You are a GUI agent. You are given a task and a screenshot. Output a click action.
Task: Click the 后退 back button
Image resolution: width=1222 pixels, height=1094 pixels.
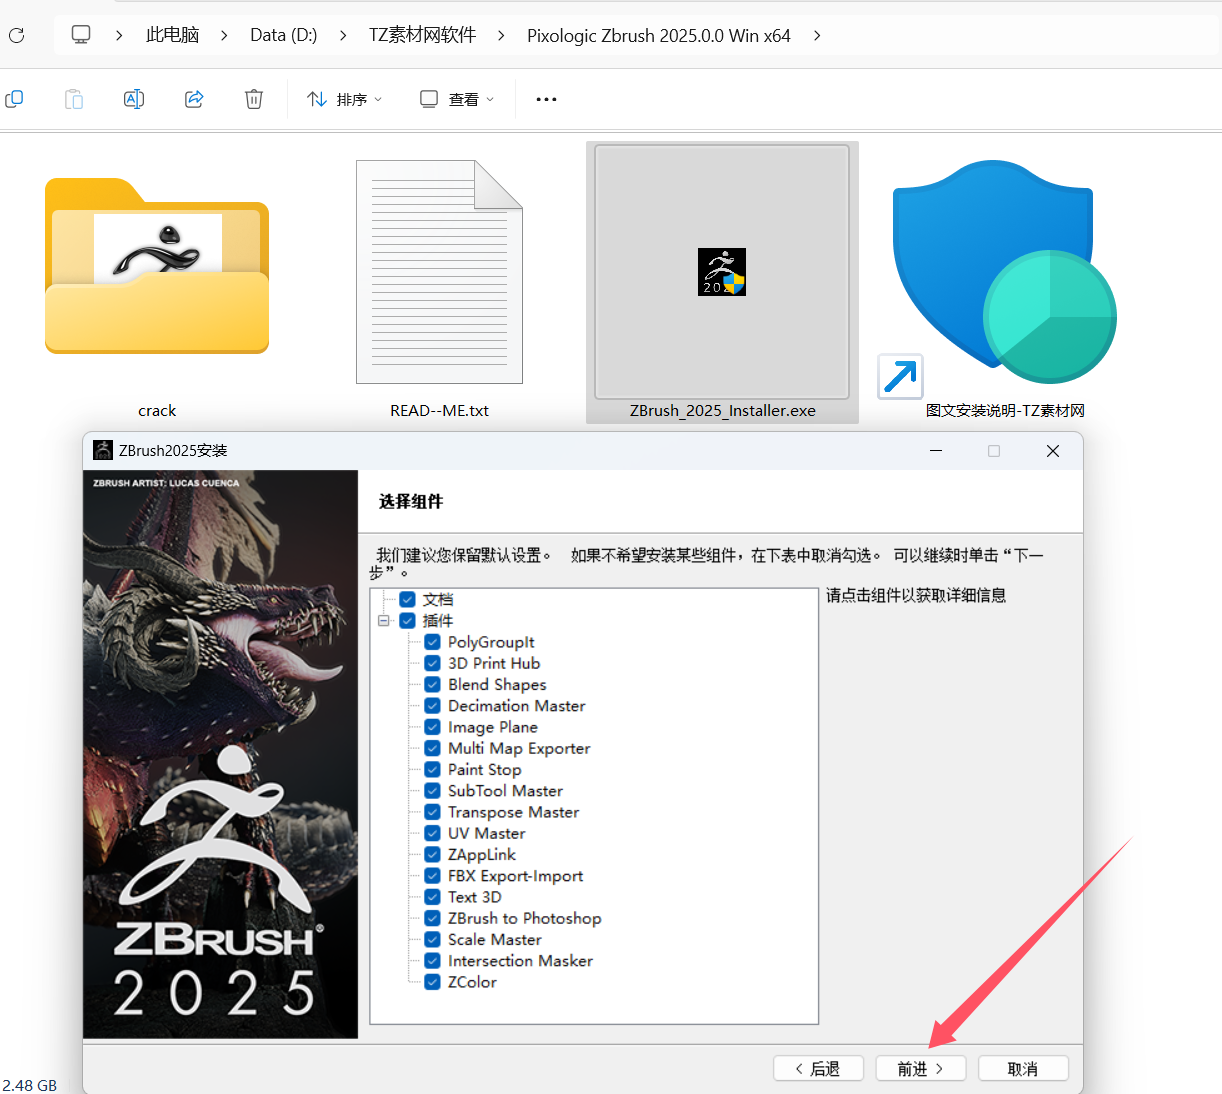[819, 1068]
